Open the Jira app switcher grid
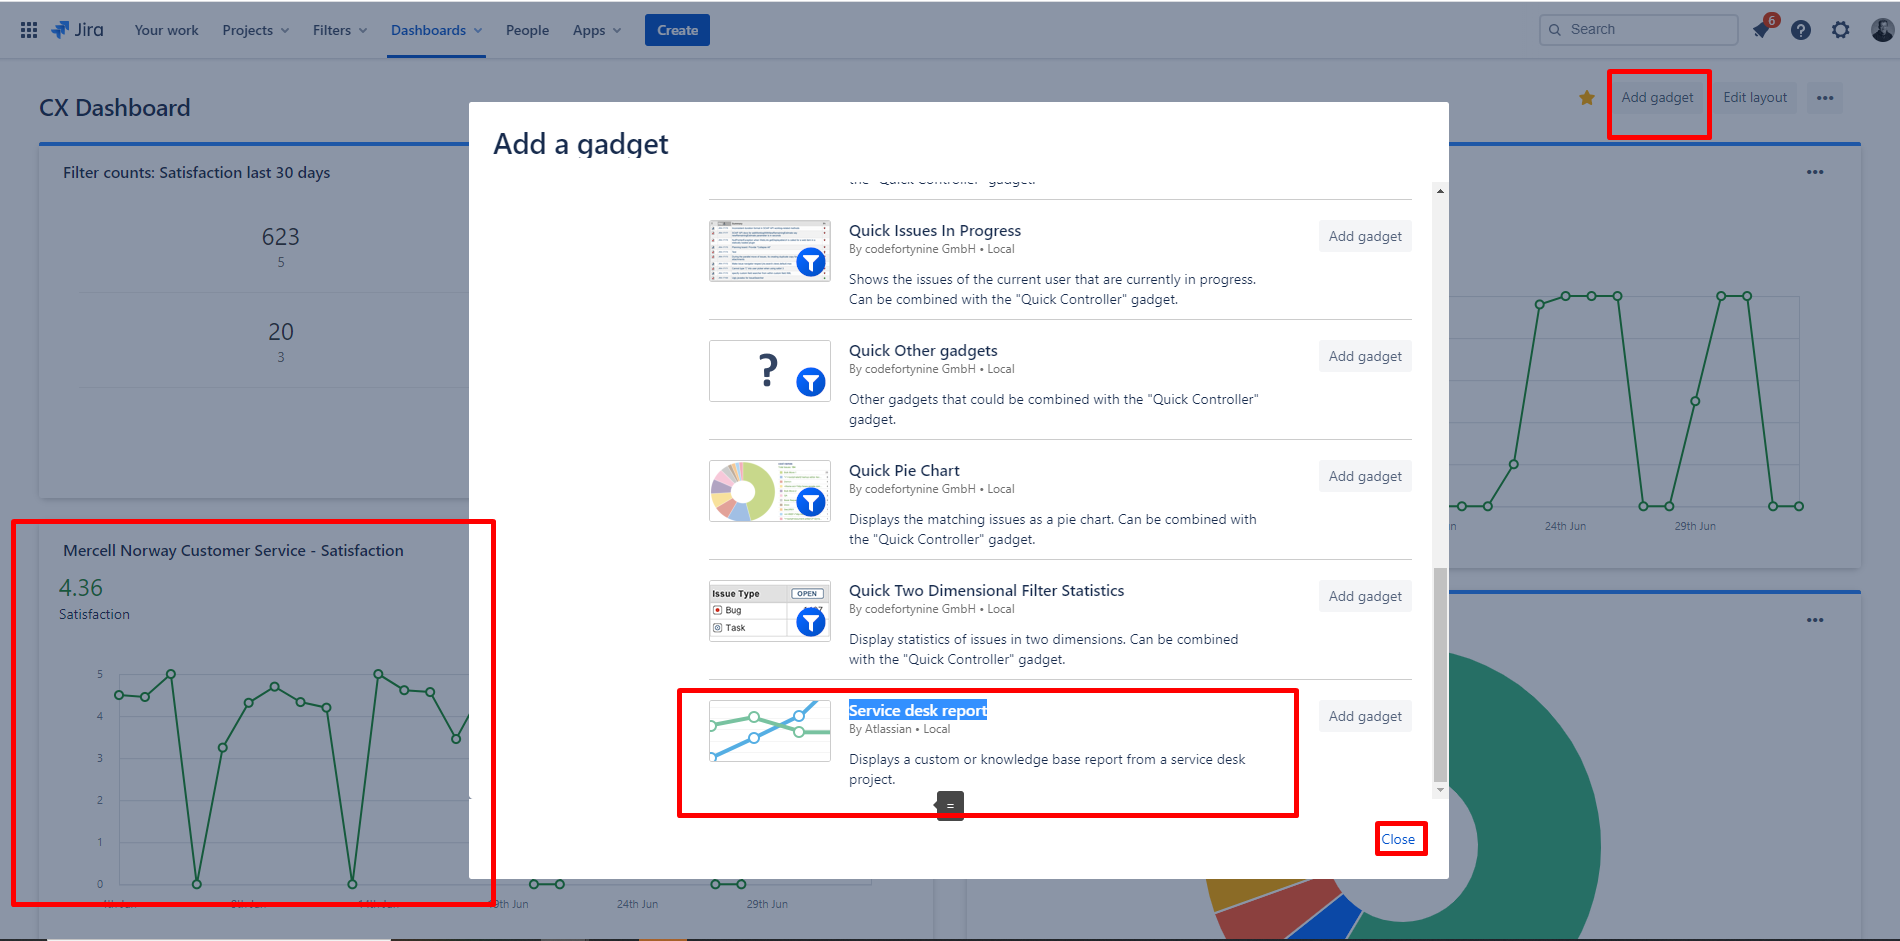Screen dimensions: 1900x941 [28, 29]
